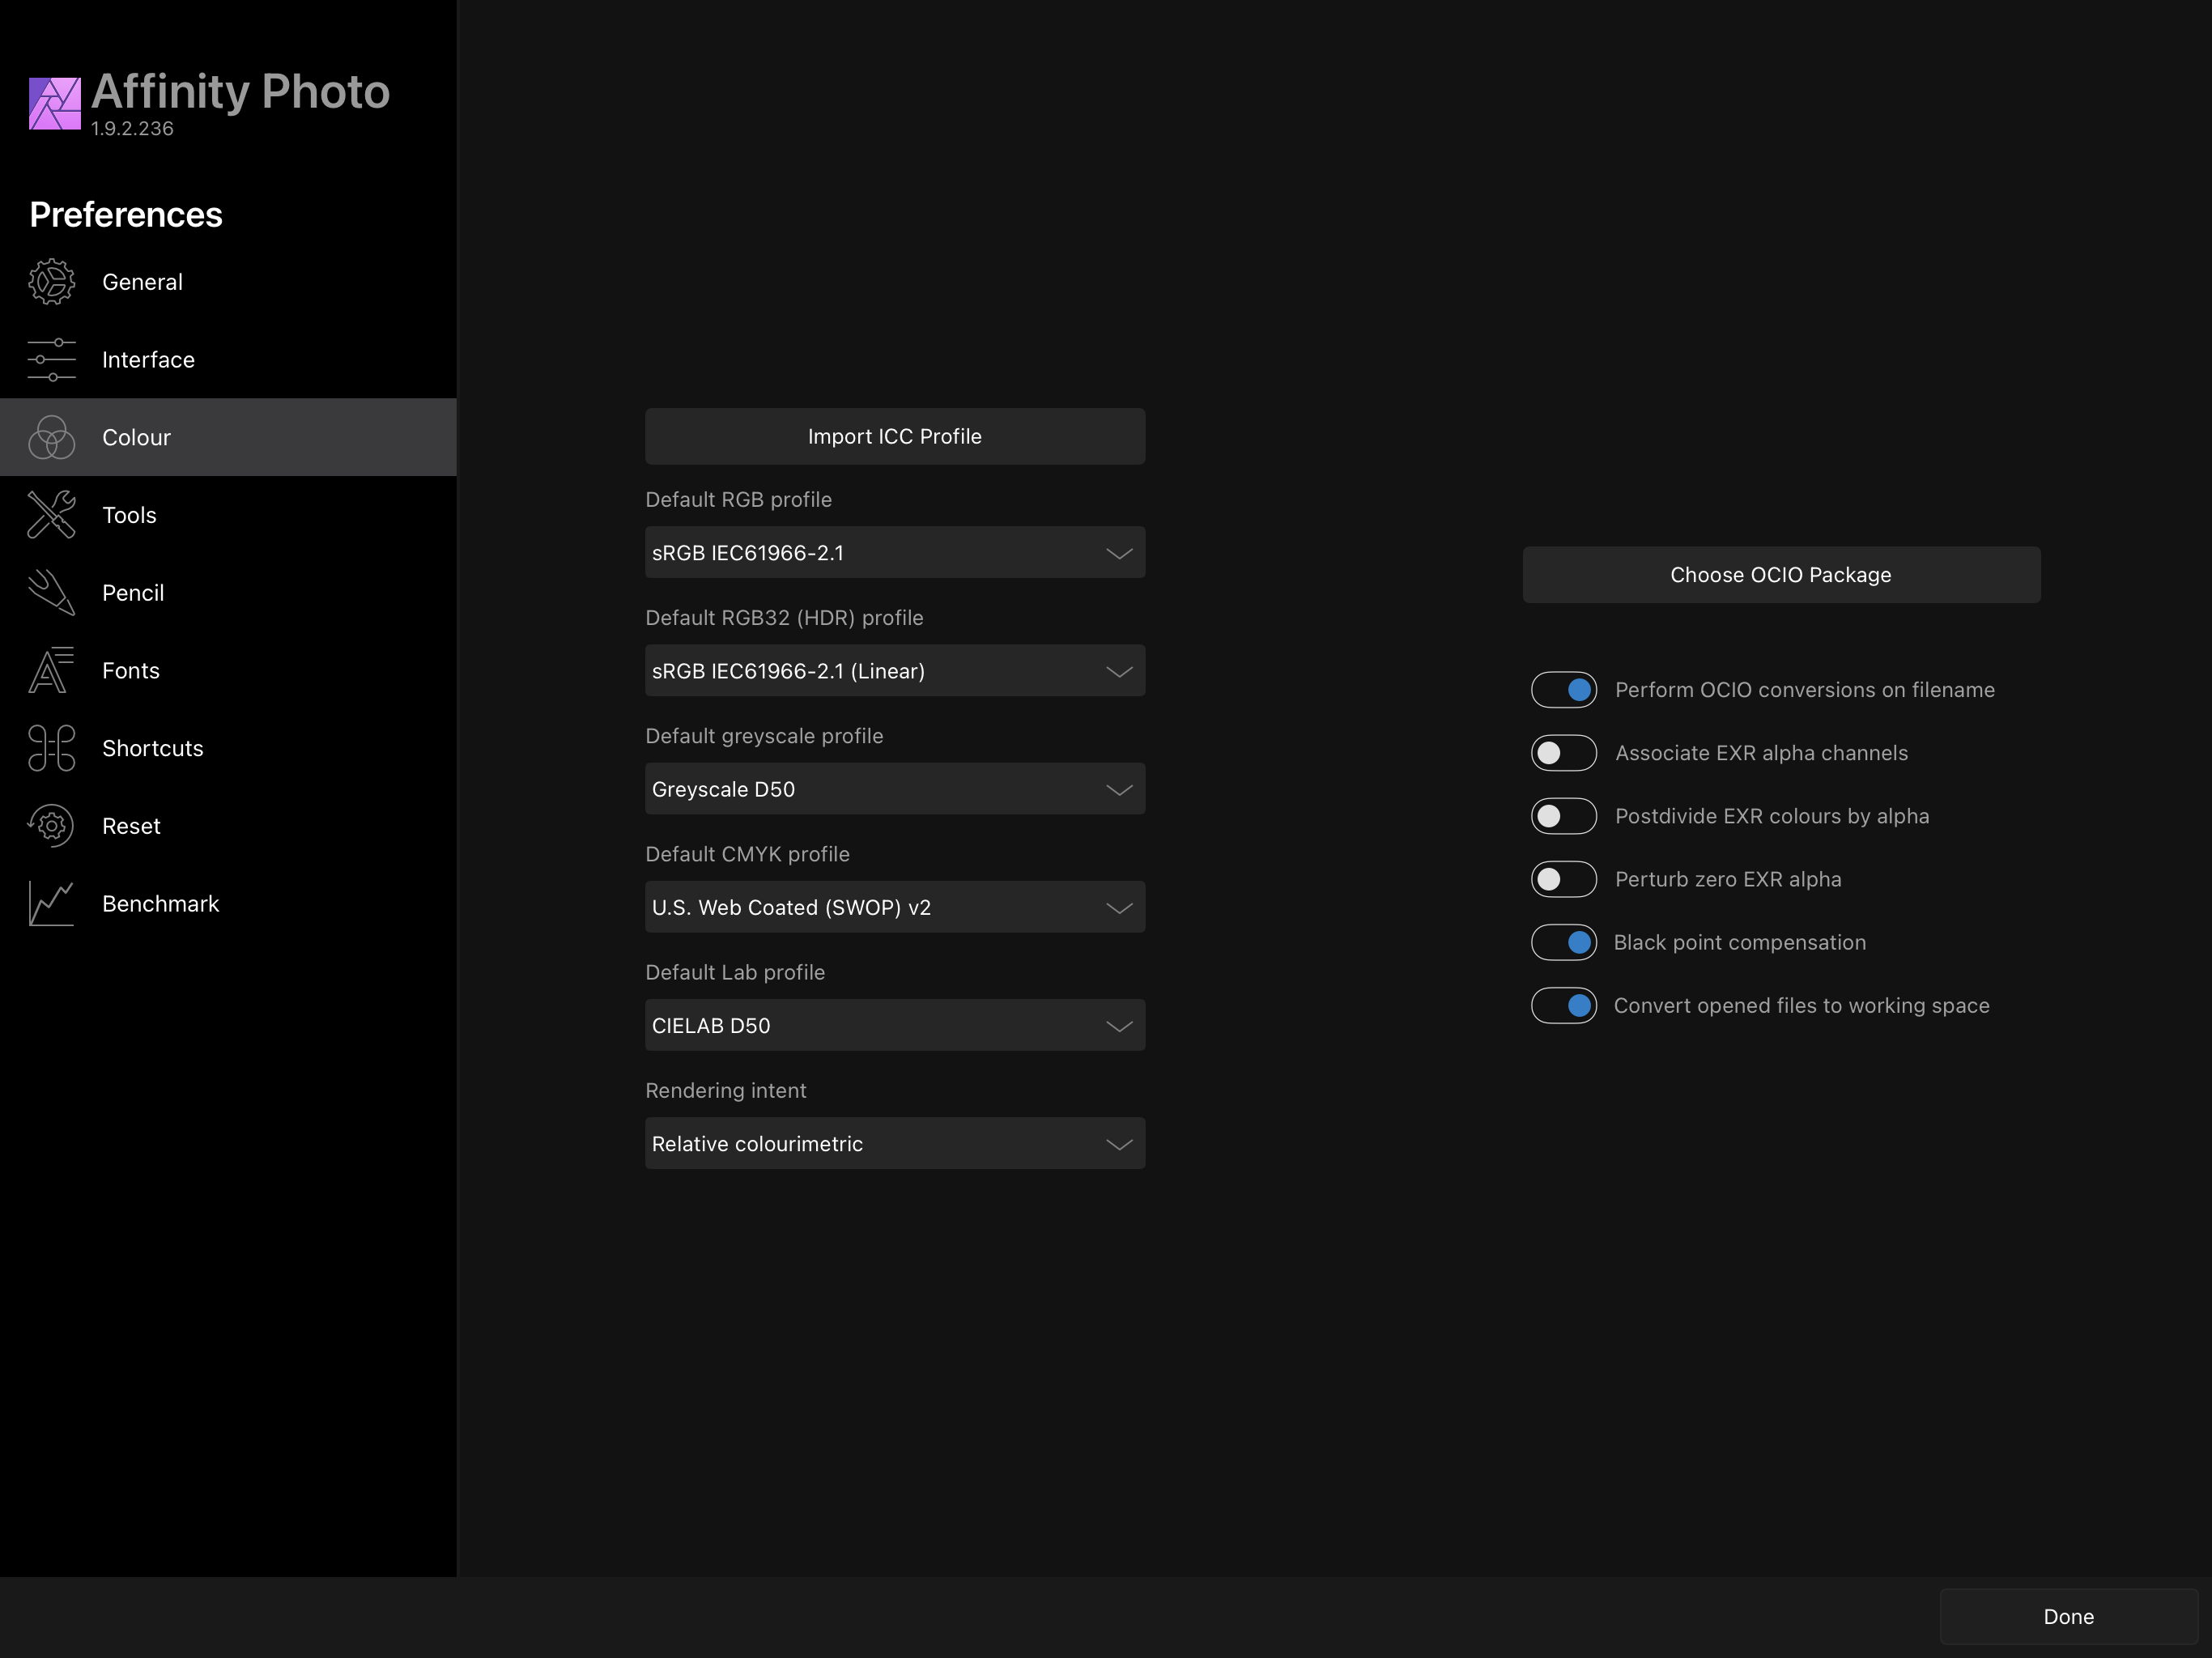Click the Tools wrench icon

(x=51, y=515)
